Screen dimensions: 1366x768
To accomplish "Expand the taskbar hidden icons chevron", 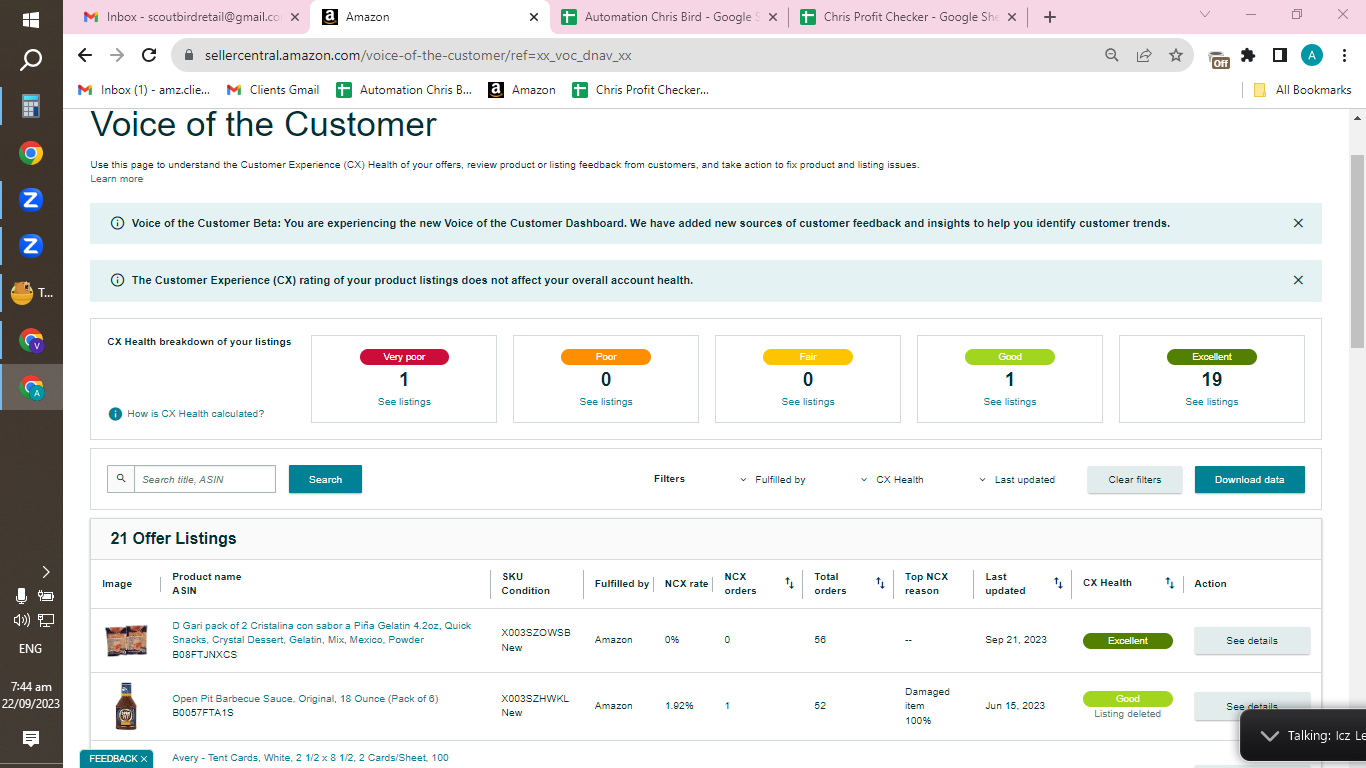I will coord(45,572).
